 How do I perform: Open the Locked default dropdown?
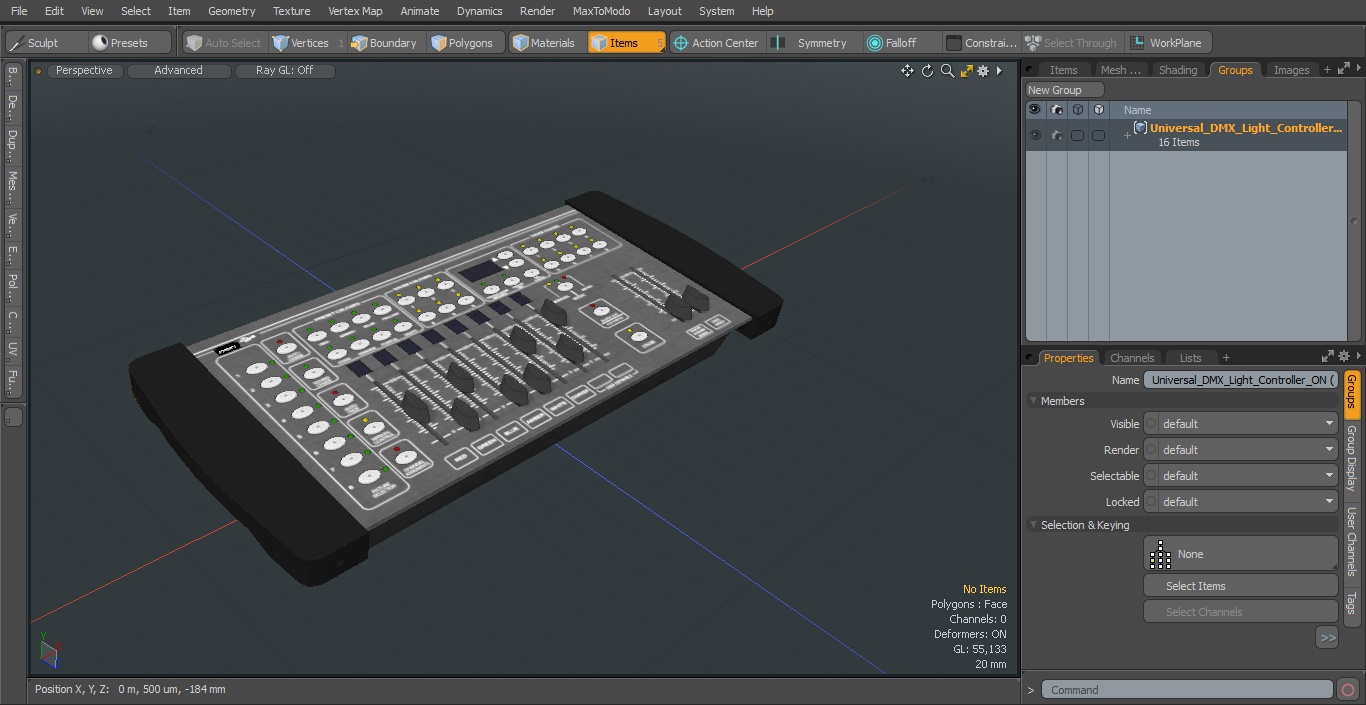[1248, 502]
